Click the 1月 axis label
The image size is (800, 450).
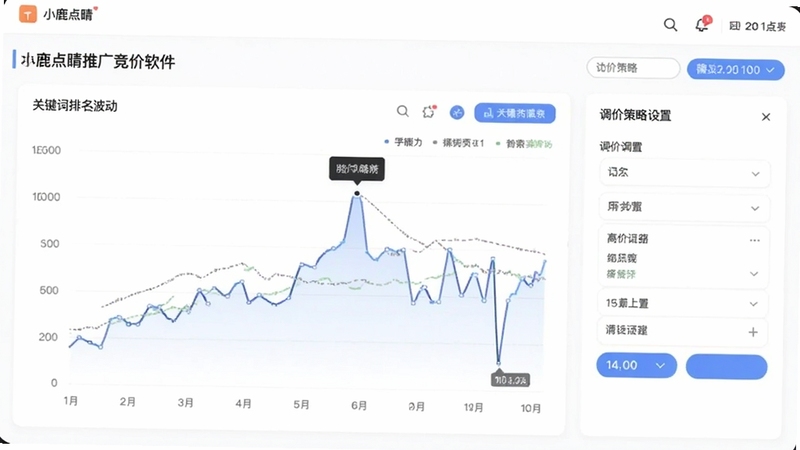(x=71, y=401)
